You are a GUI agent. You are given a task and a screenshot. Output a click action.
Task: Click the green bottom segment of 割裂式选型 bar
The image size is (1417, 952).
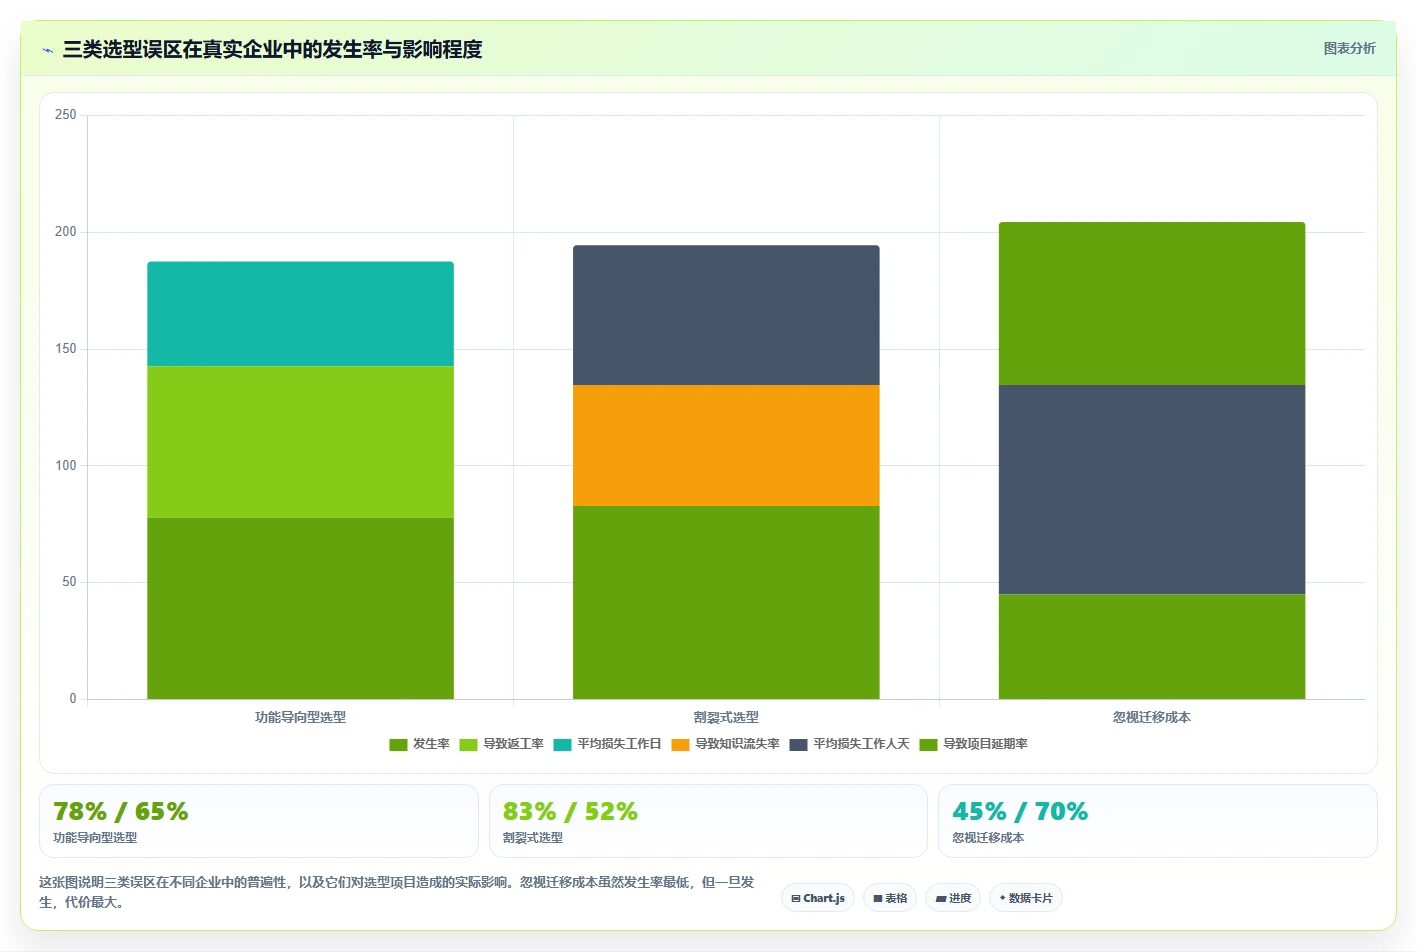click(726, 602)
